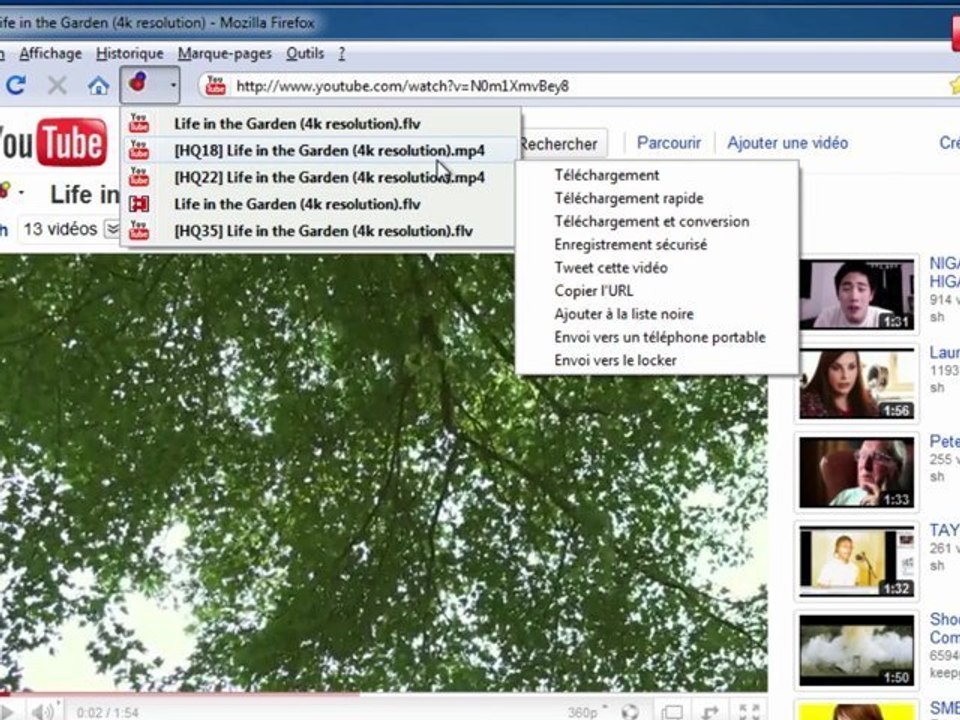This screenshot has width=960, height=720.
Task: Choose Téléchargement rapide
Action: pos(629,198)
